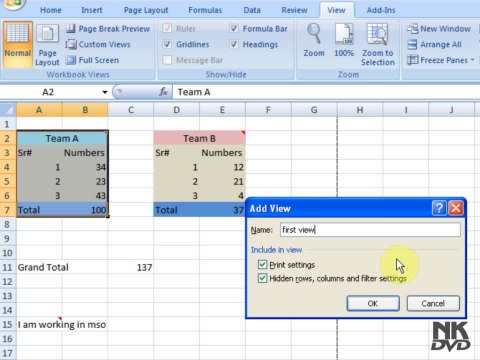Image resolution: width=480 pixels, height=360 pixels.
Task: Select the Grand Total cell
Action: (39, 267)
